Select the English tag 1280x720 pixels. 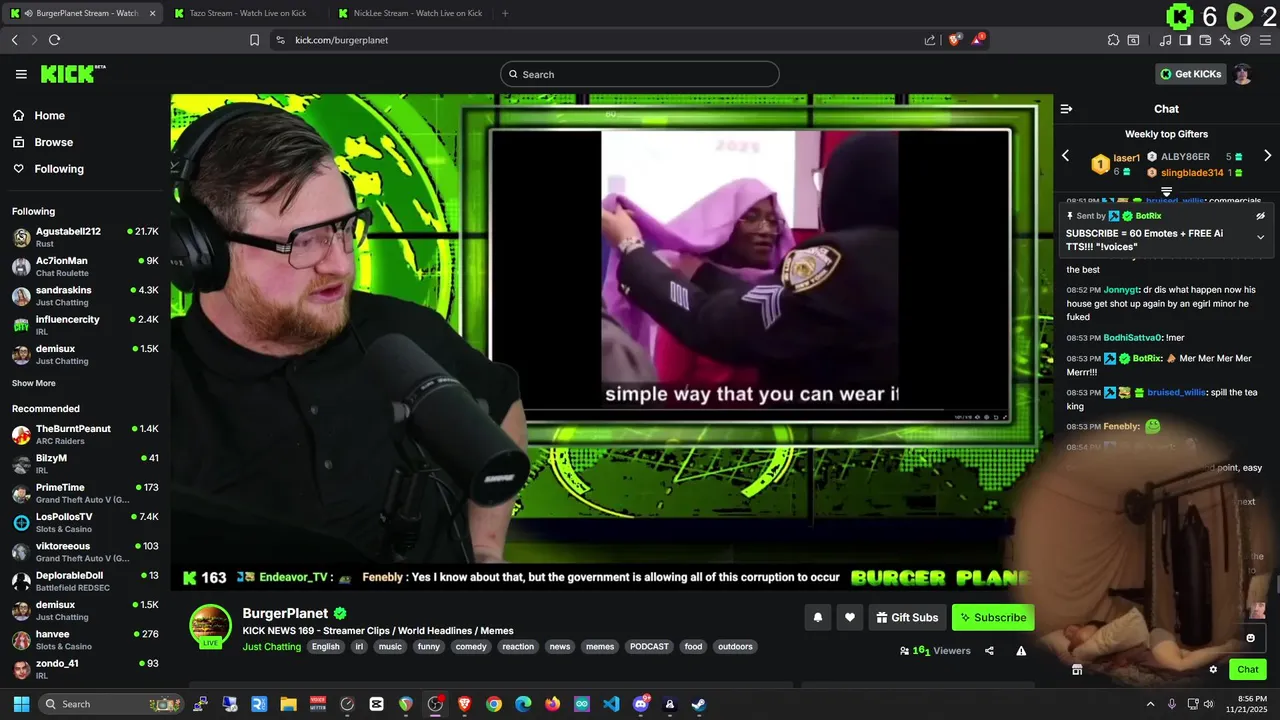point(325,647)
